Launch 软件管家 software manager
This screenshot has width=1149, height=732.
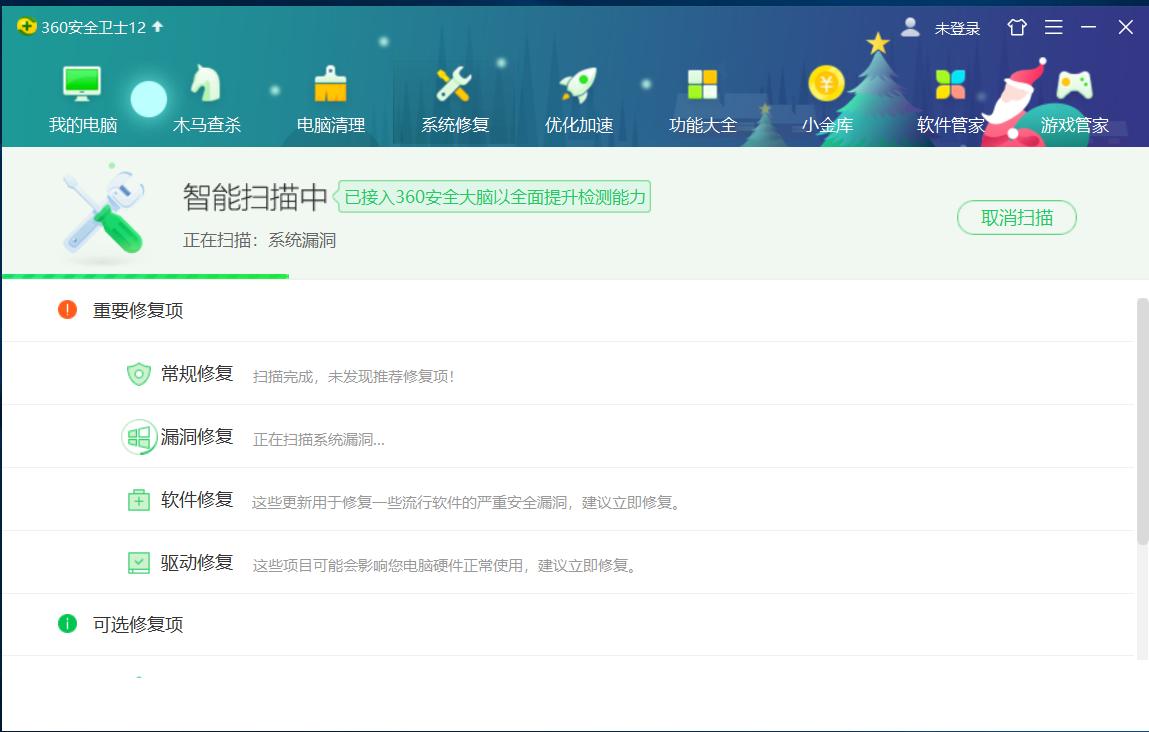point(950,95)
